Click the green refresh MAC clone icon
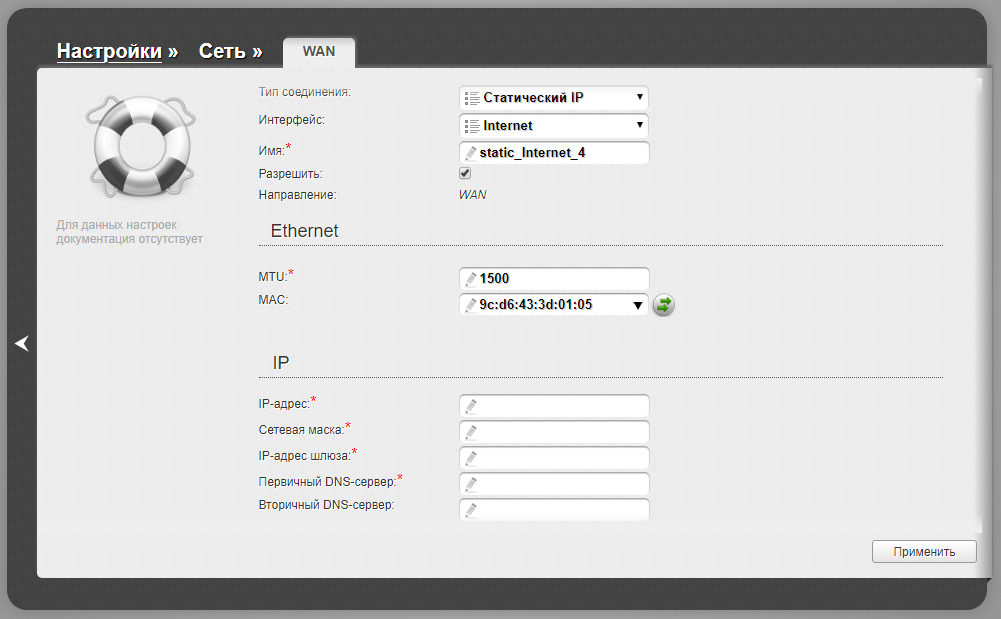Screen dimensions: 1001x619 coord(664,305)
